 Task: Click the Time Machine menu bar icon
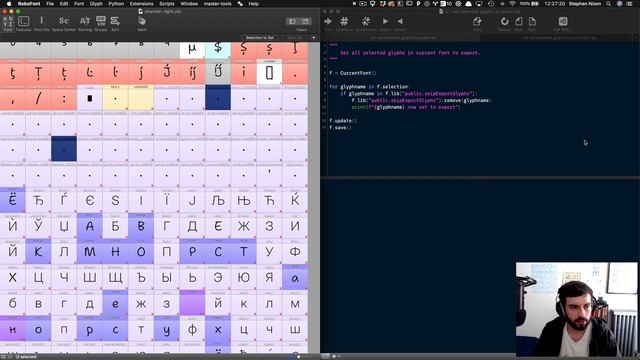click(x=491, y=4)
